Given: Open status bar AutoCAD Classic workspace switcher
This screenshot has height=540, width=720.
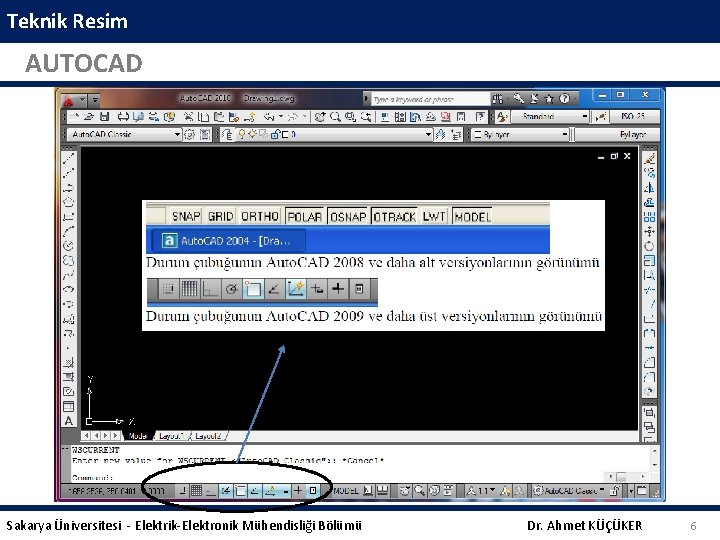Looking at the screenshot, I should click(x=570, y=490).
